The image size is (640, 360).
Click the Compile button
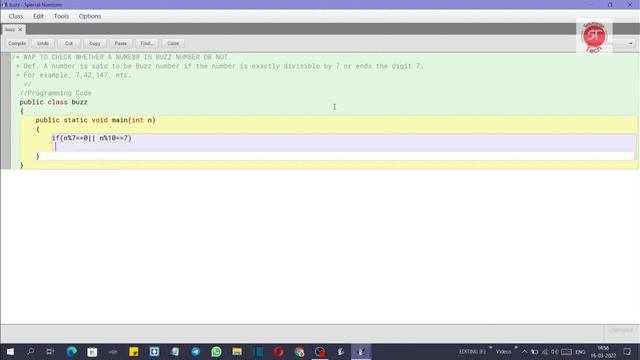pyautogui.click(x=17, y=43)
